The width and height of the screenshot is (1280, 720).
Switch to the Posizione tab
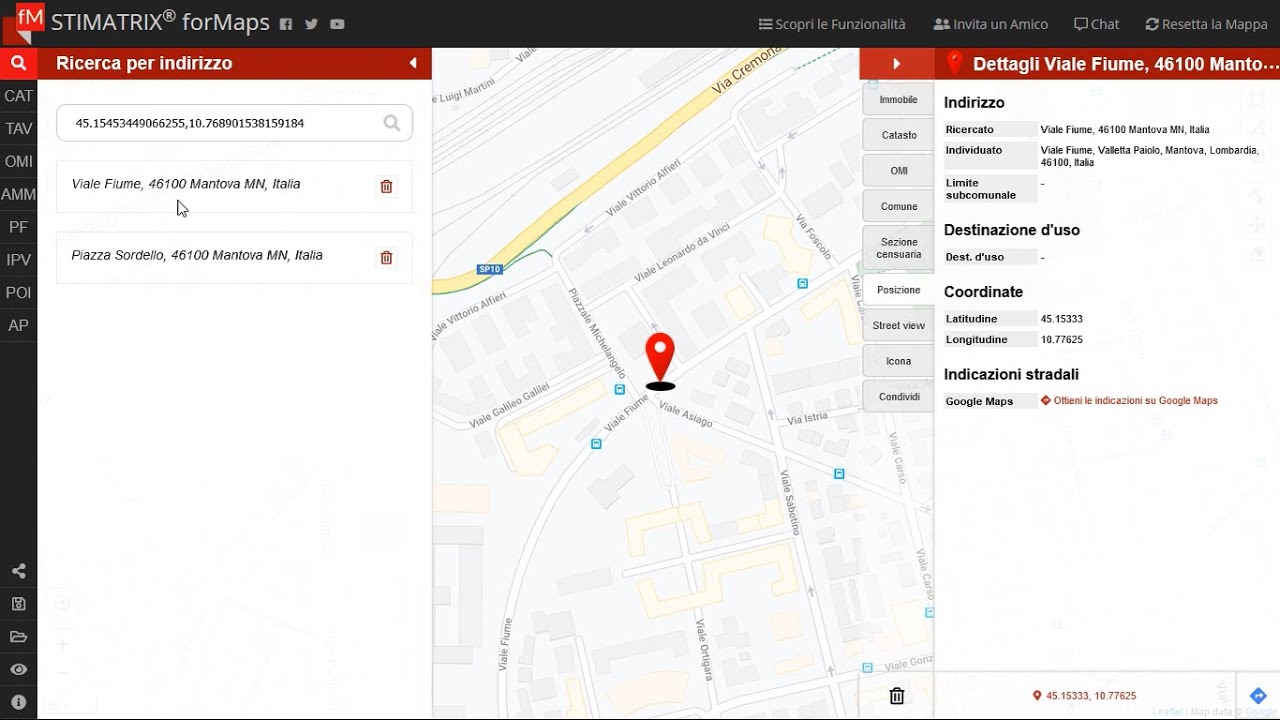[898, 290]
